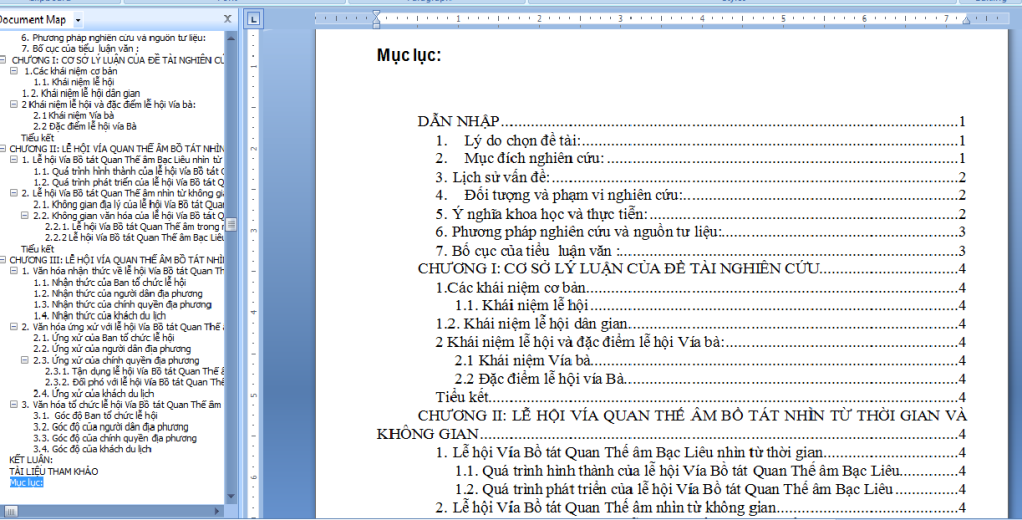Click the 'Mục lục:' heading in document

coord(409,55)
